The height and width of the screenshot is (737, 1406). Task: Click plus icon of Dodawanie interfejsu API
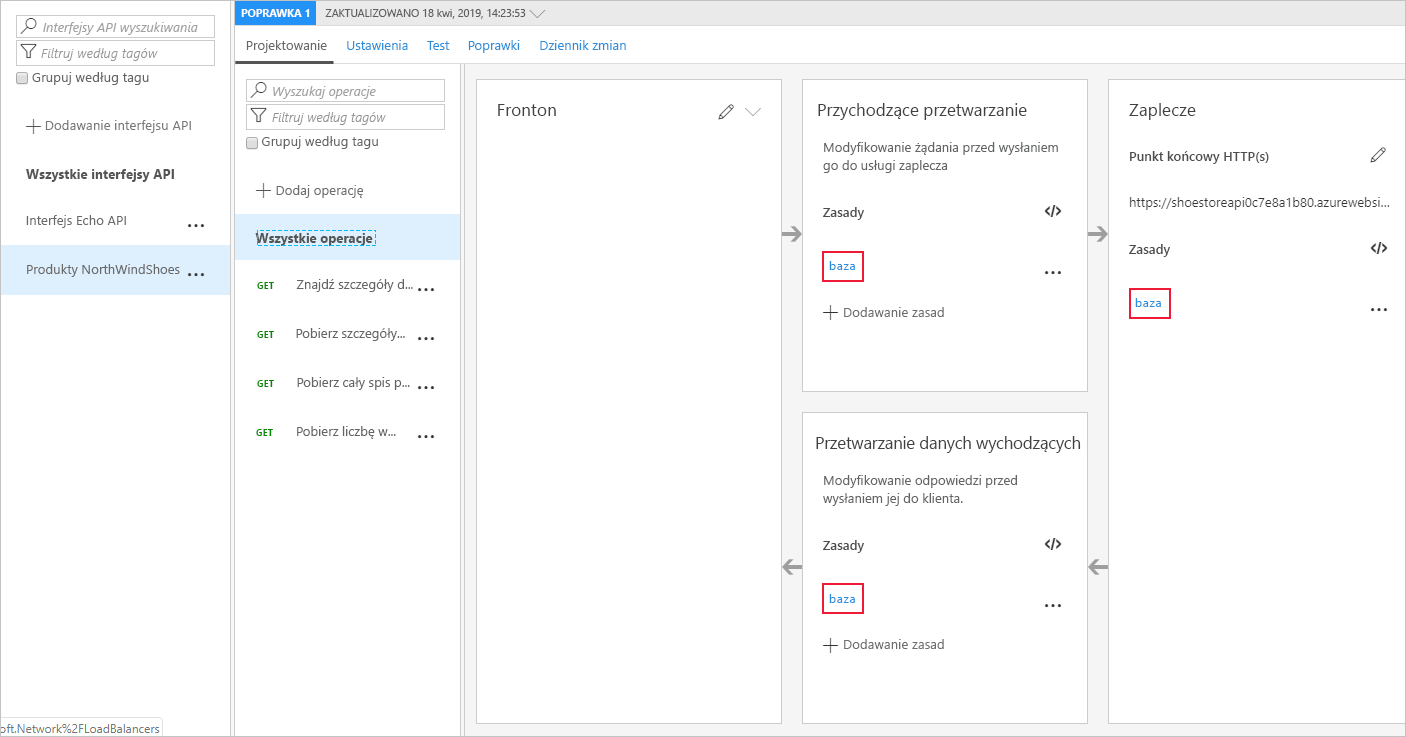(x=33, y=126)
